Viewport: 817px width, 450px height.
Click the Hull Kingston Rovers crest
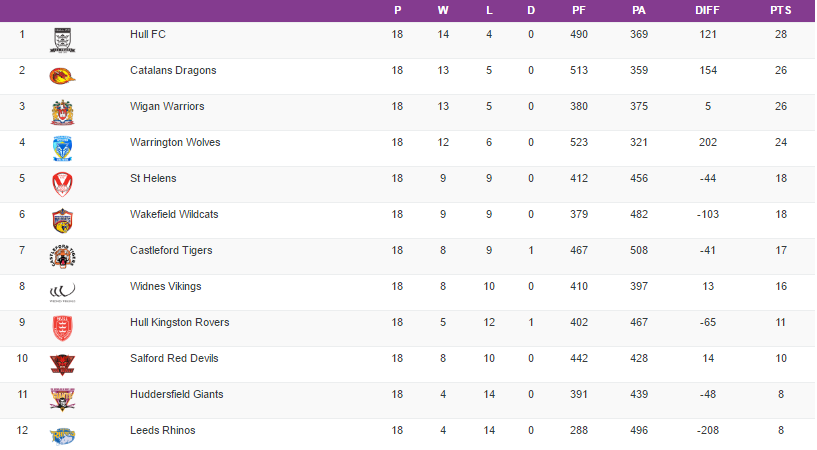pos(62,328)
